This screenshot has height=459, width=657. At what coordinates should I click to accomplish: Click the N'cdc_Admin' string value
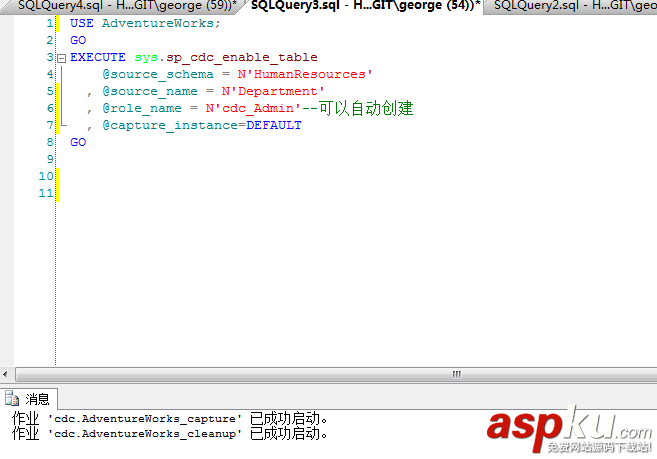(253, 108)
